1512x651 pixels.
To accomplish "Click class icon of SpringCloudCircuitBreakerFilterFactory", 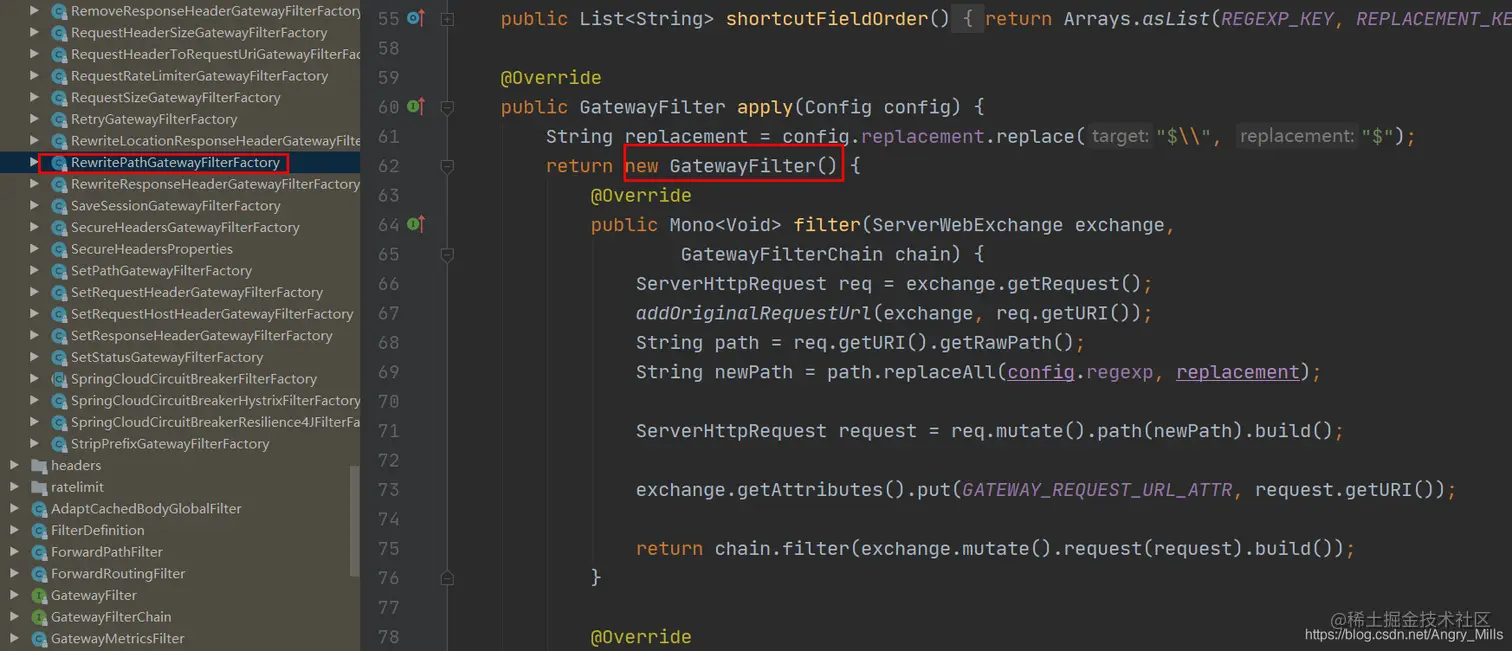I will (59, 379).
